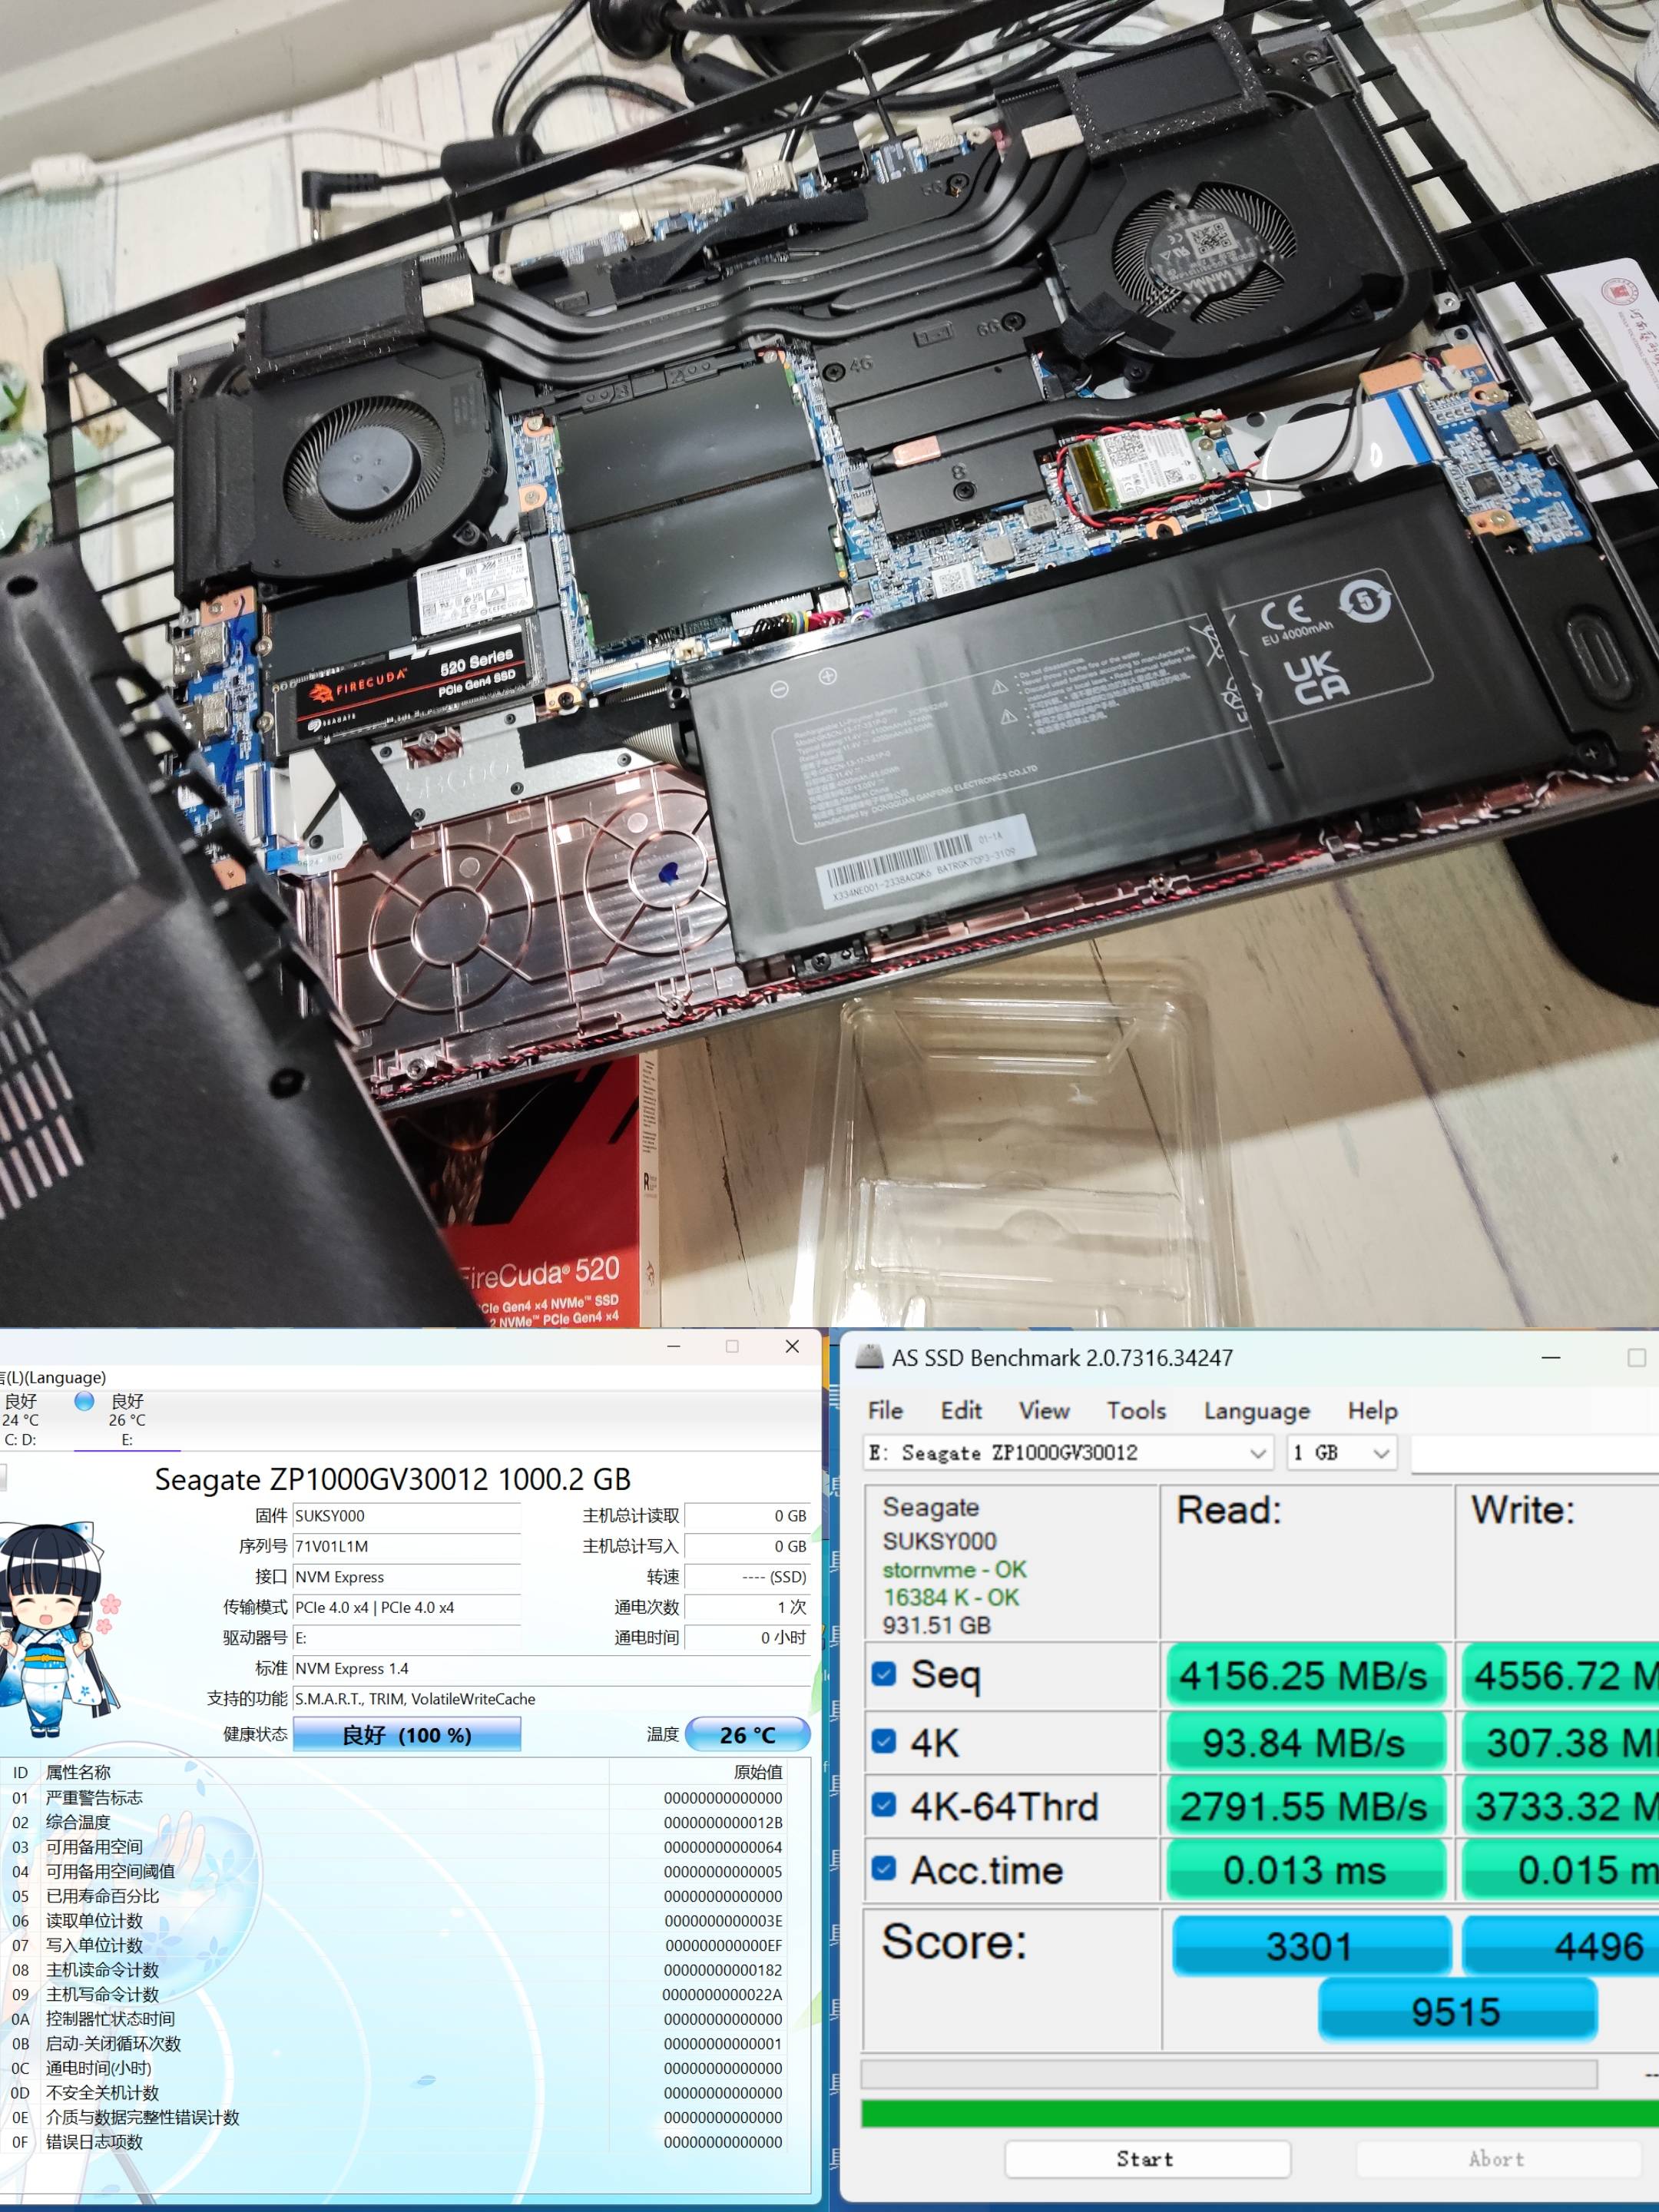Click the Seagate ZP1000GV30012 1000.2 GB title
Viewport: 1659px width, 2212px height.
[393, 1479]
